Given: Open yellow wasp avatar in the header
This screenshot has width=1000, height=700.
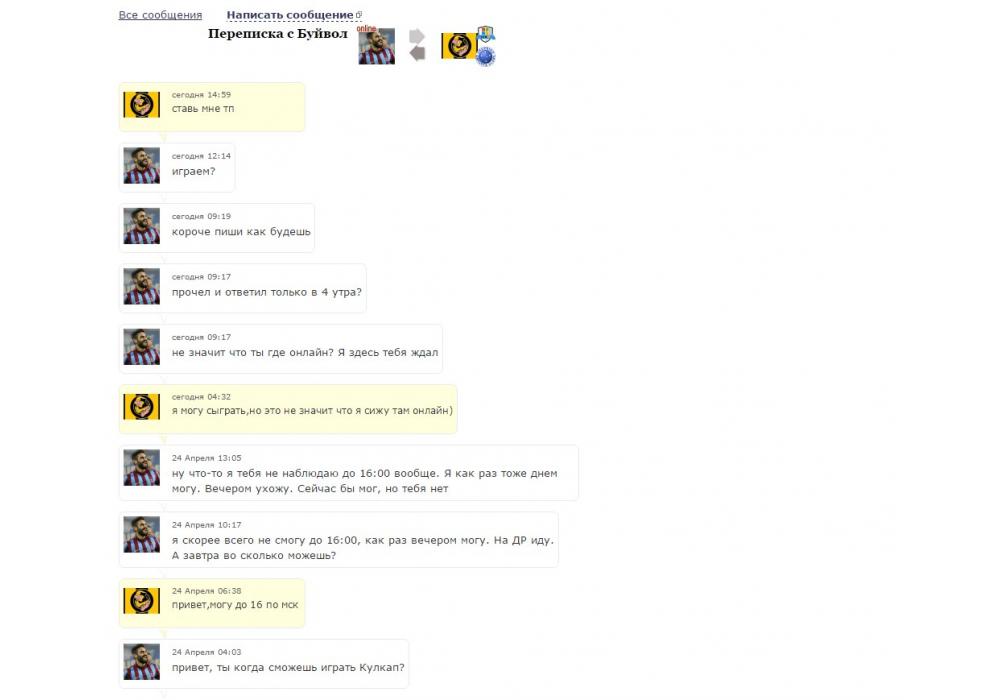Looking at the screenshot, I should (x=459, y=46).
